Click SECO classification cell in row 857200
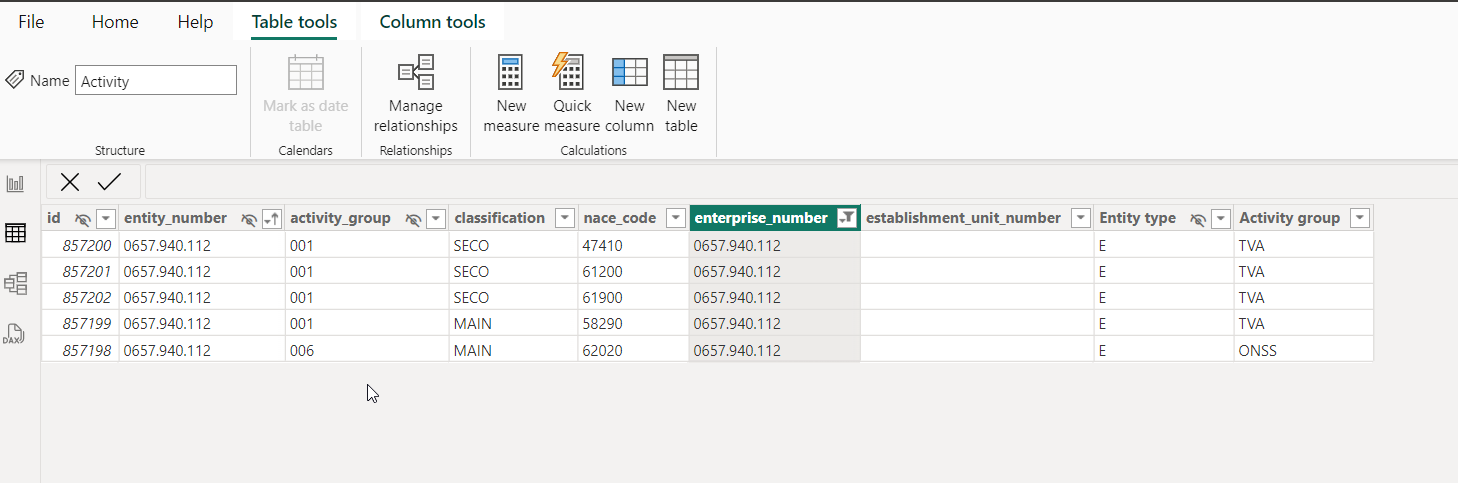The width and height of the screenshot is (1458, 483). click(x=513, y=245)
